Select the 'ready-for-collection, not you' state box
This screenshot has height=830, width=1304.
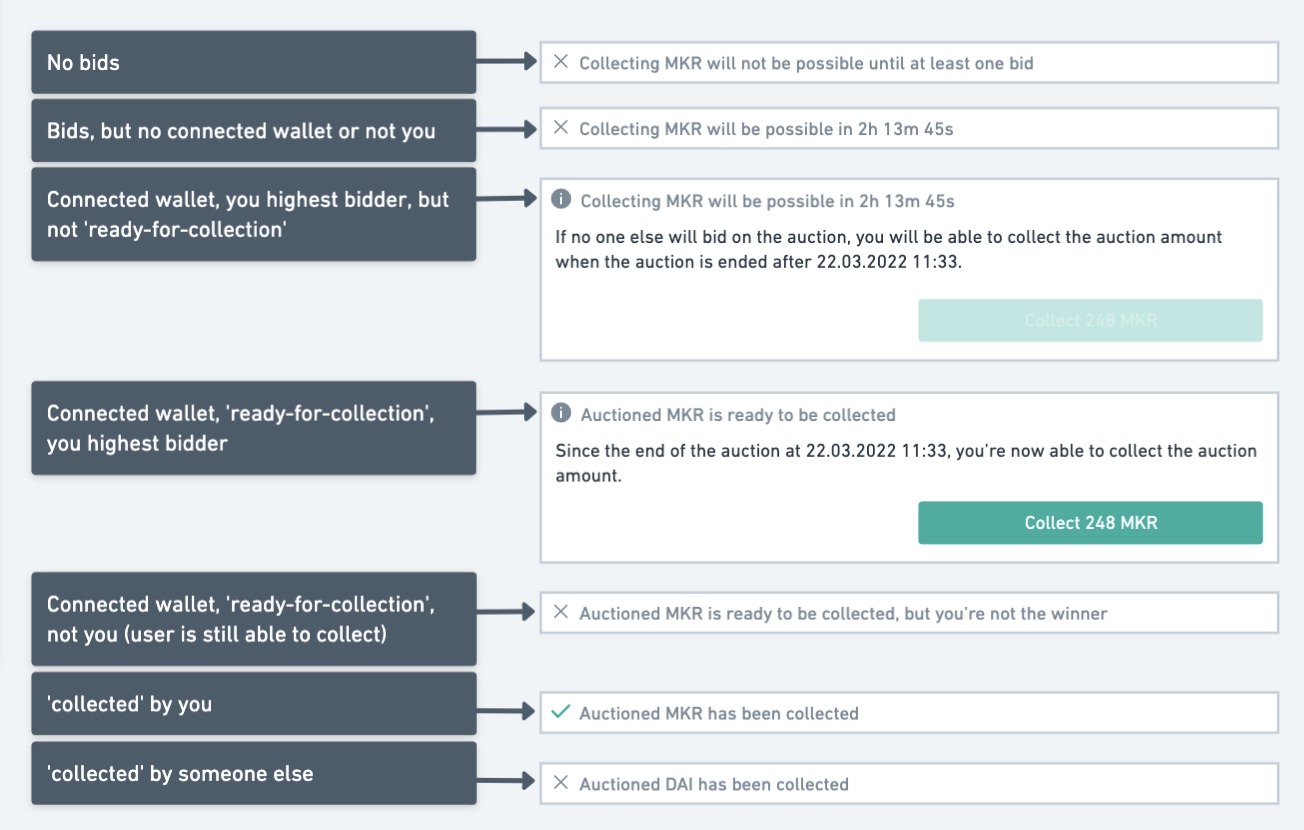253,618
